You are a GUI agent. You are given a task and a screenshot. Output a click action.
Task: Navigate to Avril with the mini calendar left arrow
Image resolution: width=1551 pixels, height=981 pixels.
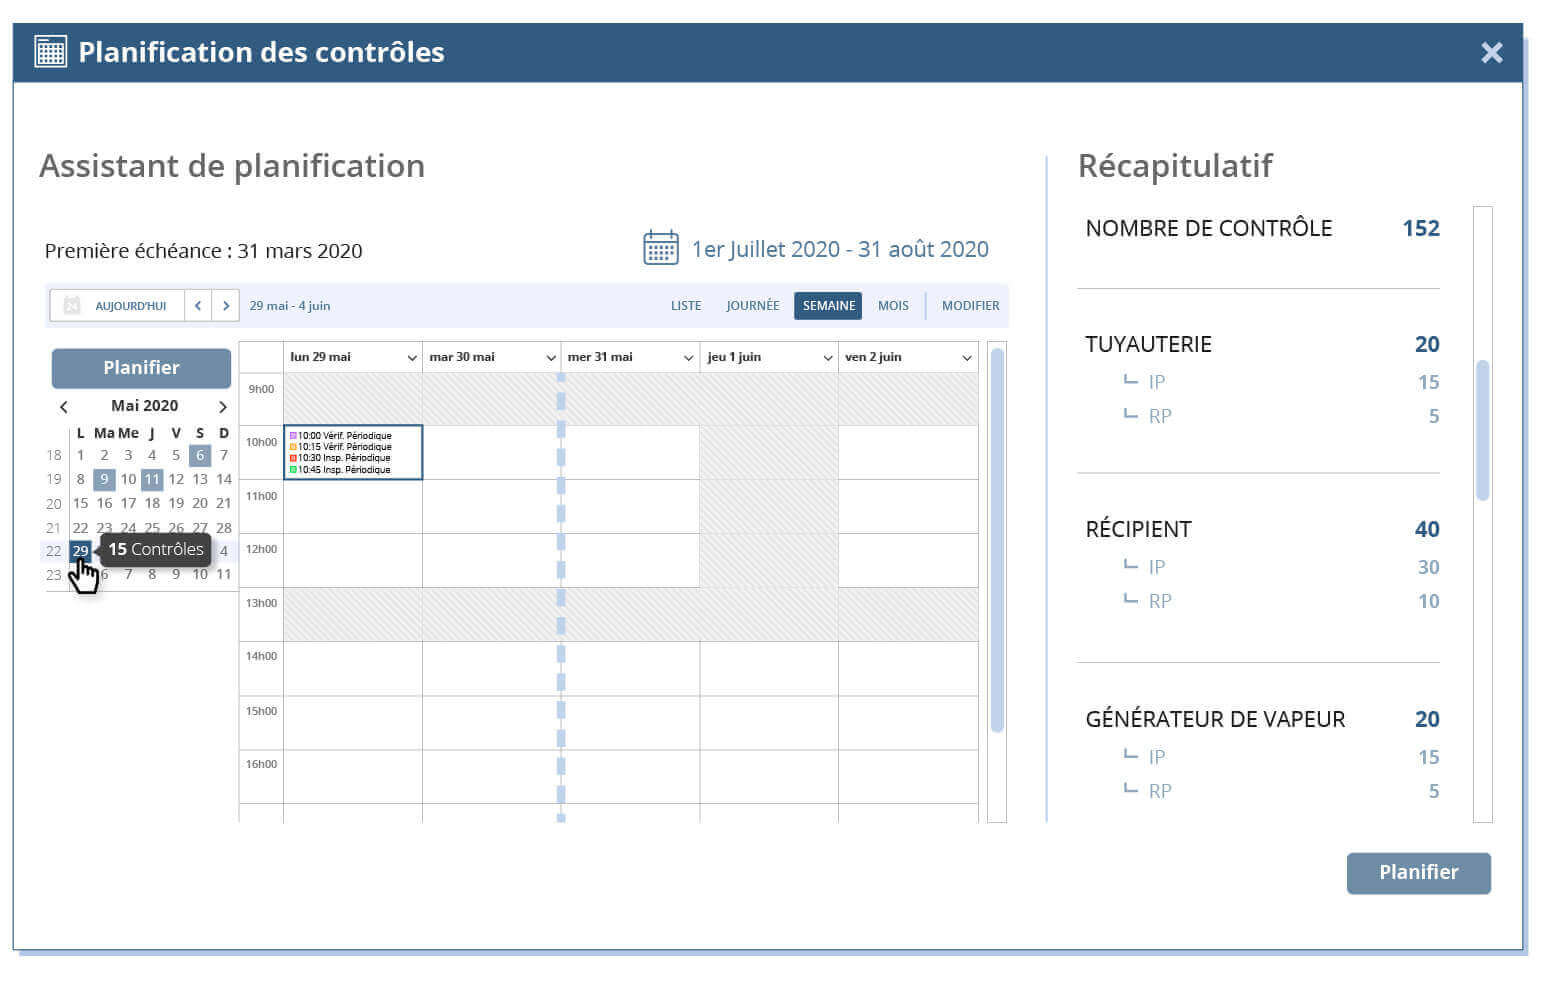pos(64,406)
